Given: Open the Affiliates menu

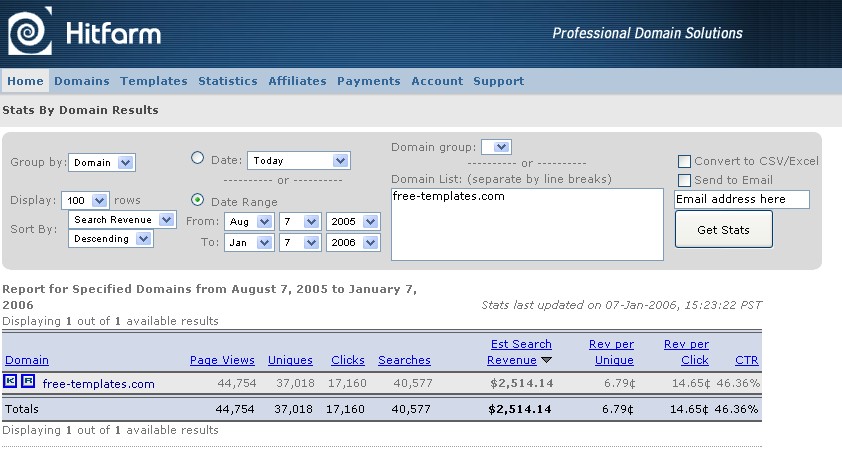Looking at the screenshot, I should coord(297,81).
